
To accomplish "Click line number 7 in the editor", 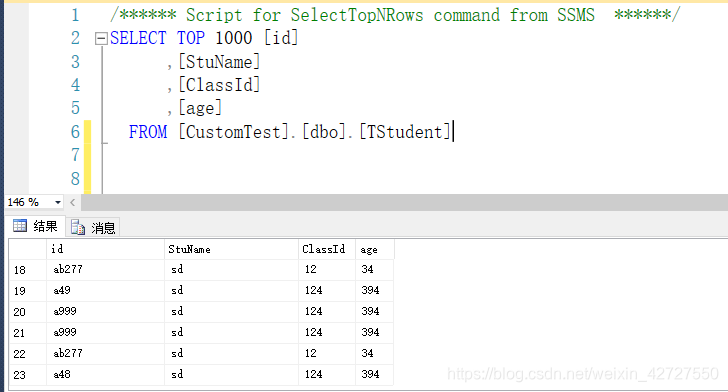I will [x=75, y=155].
